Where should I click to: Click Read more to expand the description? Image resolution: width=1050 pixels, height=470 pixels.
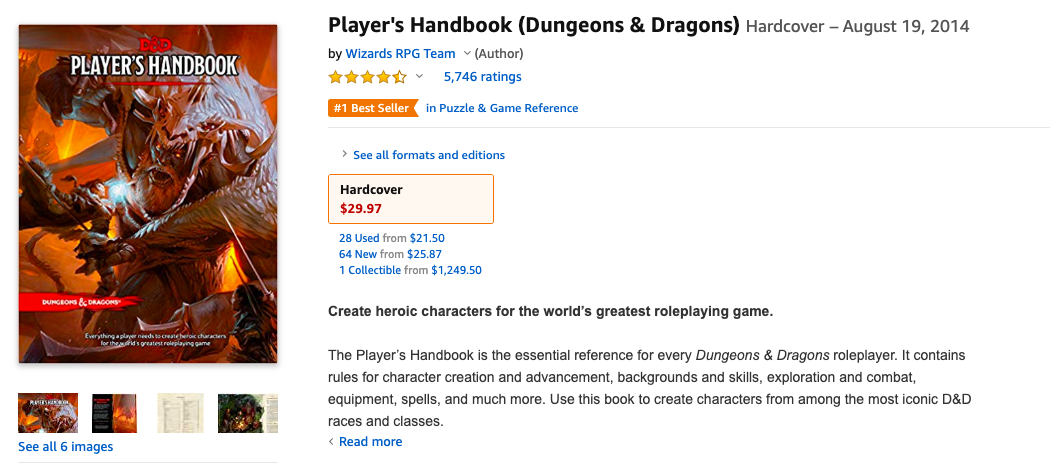tap(370, 442)
